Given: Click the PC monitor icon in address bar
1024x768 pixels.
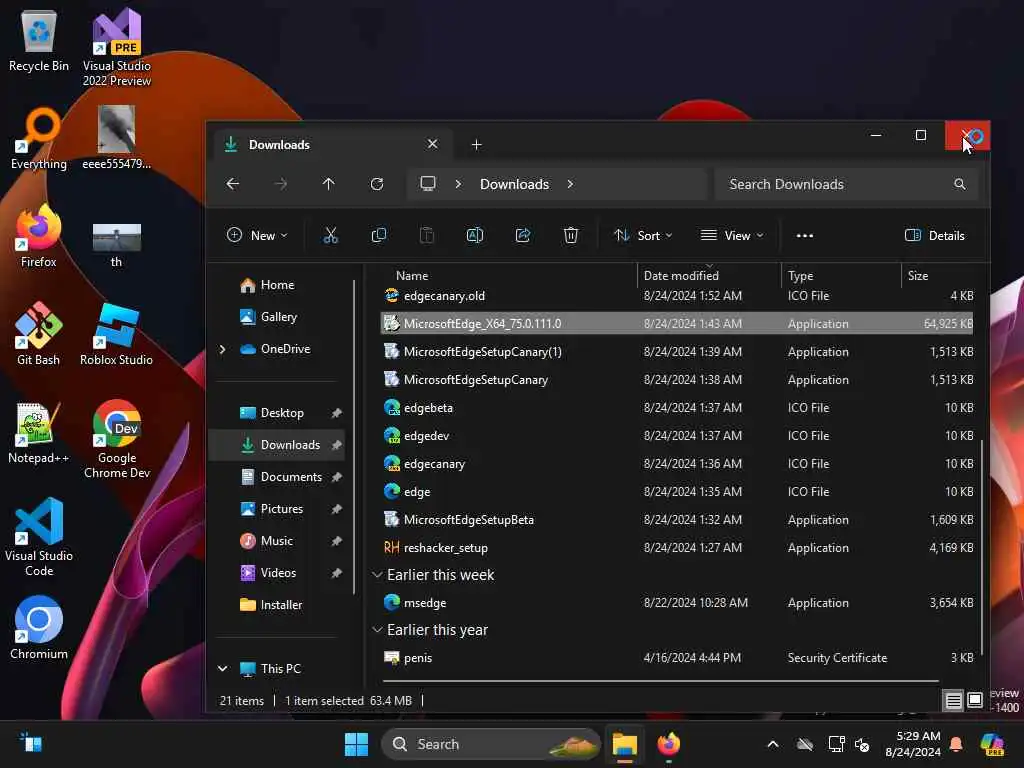Looking at the screenshot, I should click(x=428, y=184).
